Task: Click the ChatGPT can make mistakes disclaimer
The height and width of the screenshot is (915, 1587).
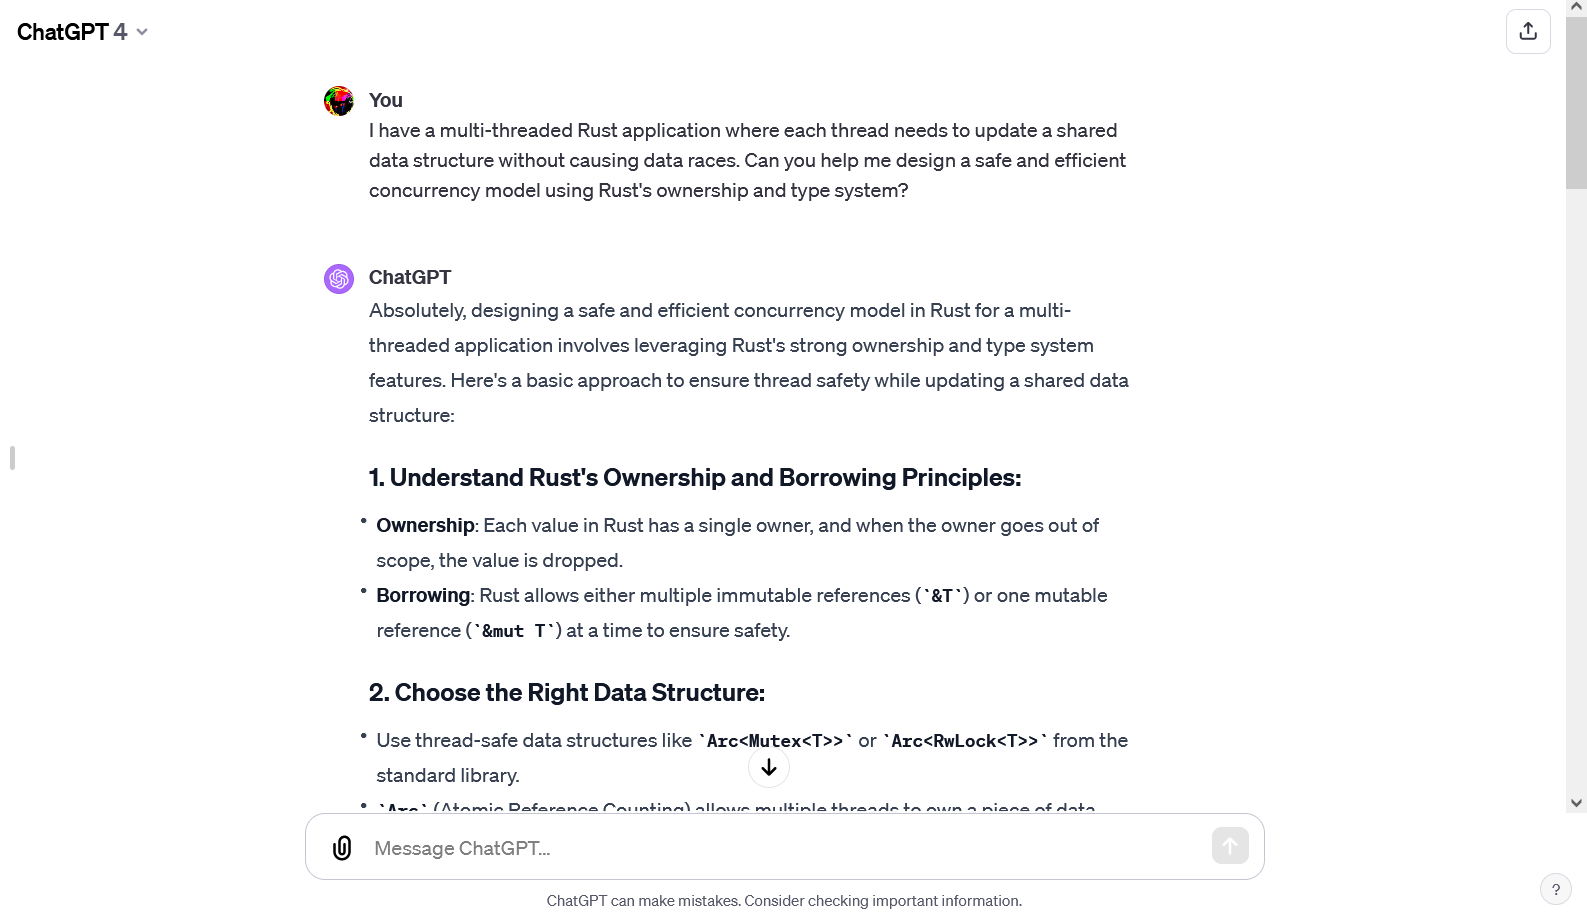Action: pos(784,901)
